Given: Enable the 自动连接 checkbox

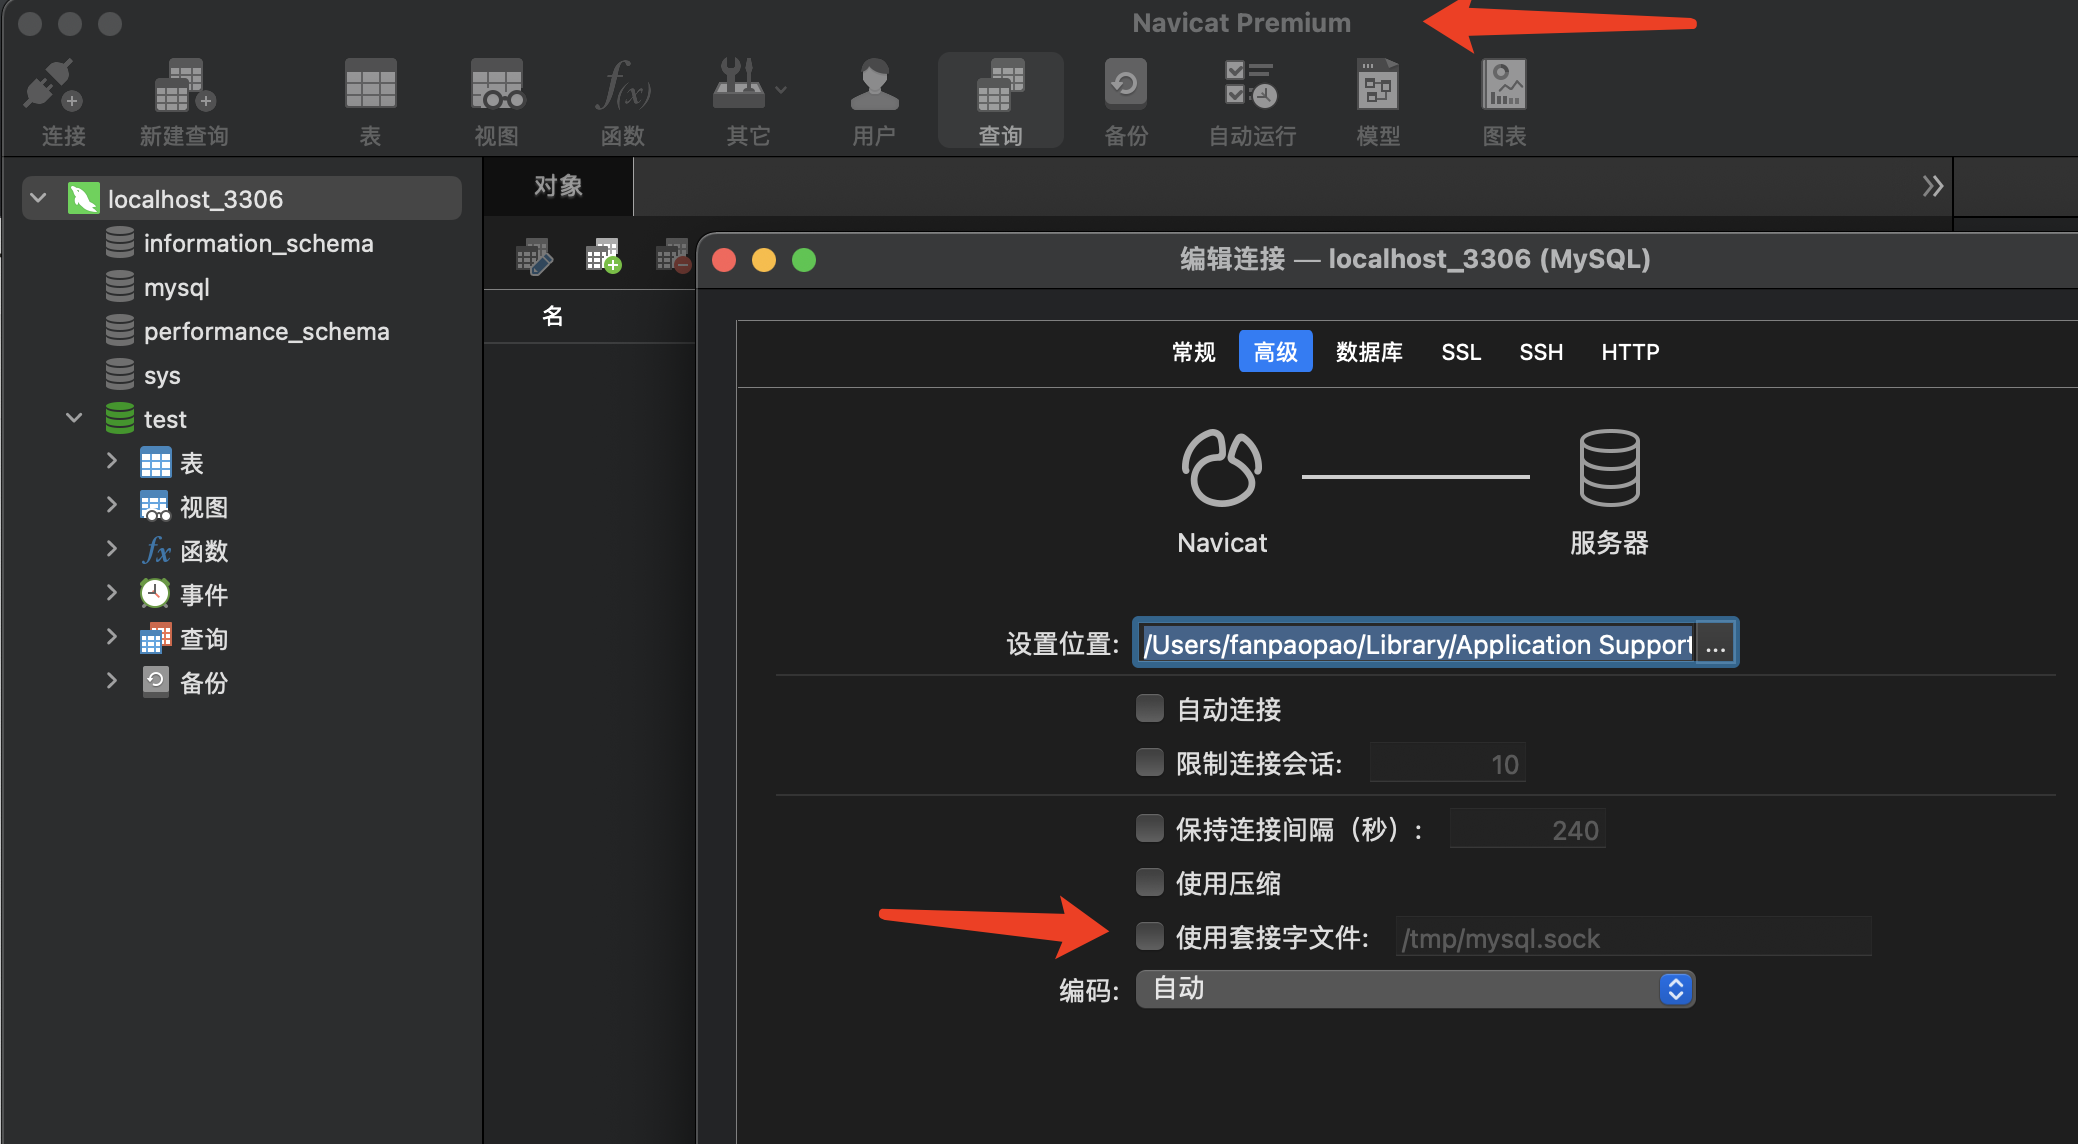Looking at the screenshot, I should point(1150,708).
